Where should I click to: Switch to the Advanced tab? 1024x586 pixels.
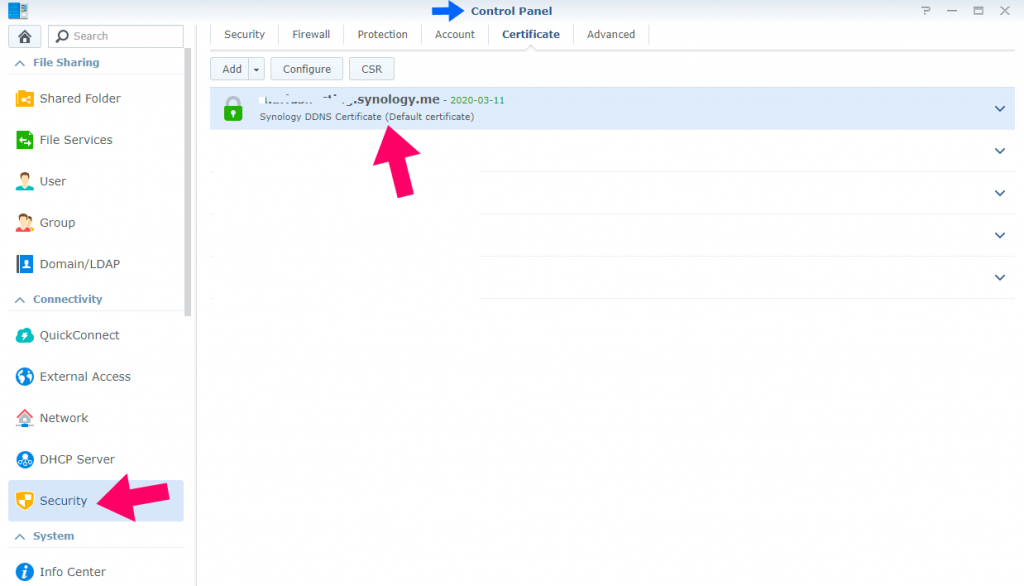tap(610, 34)
